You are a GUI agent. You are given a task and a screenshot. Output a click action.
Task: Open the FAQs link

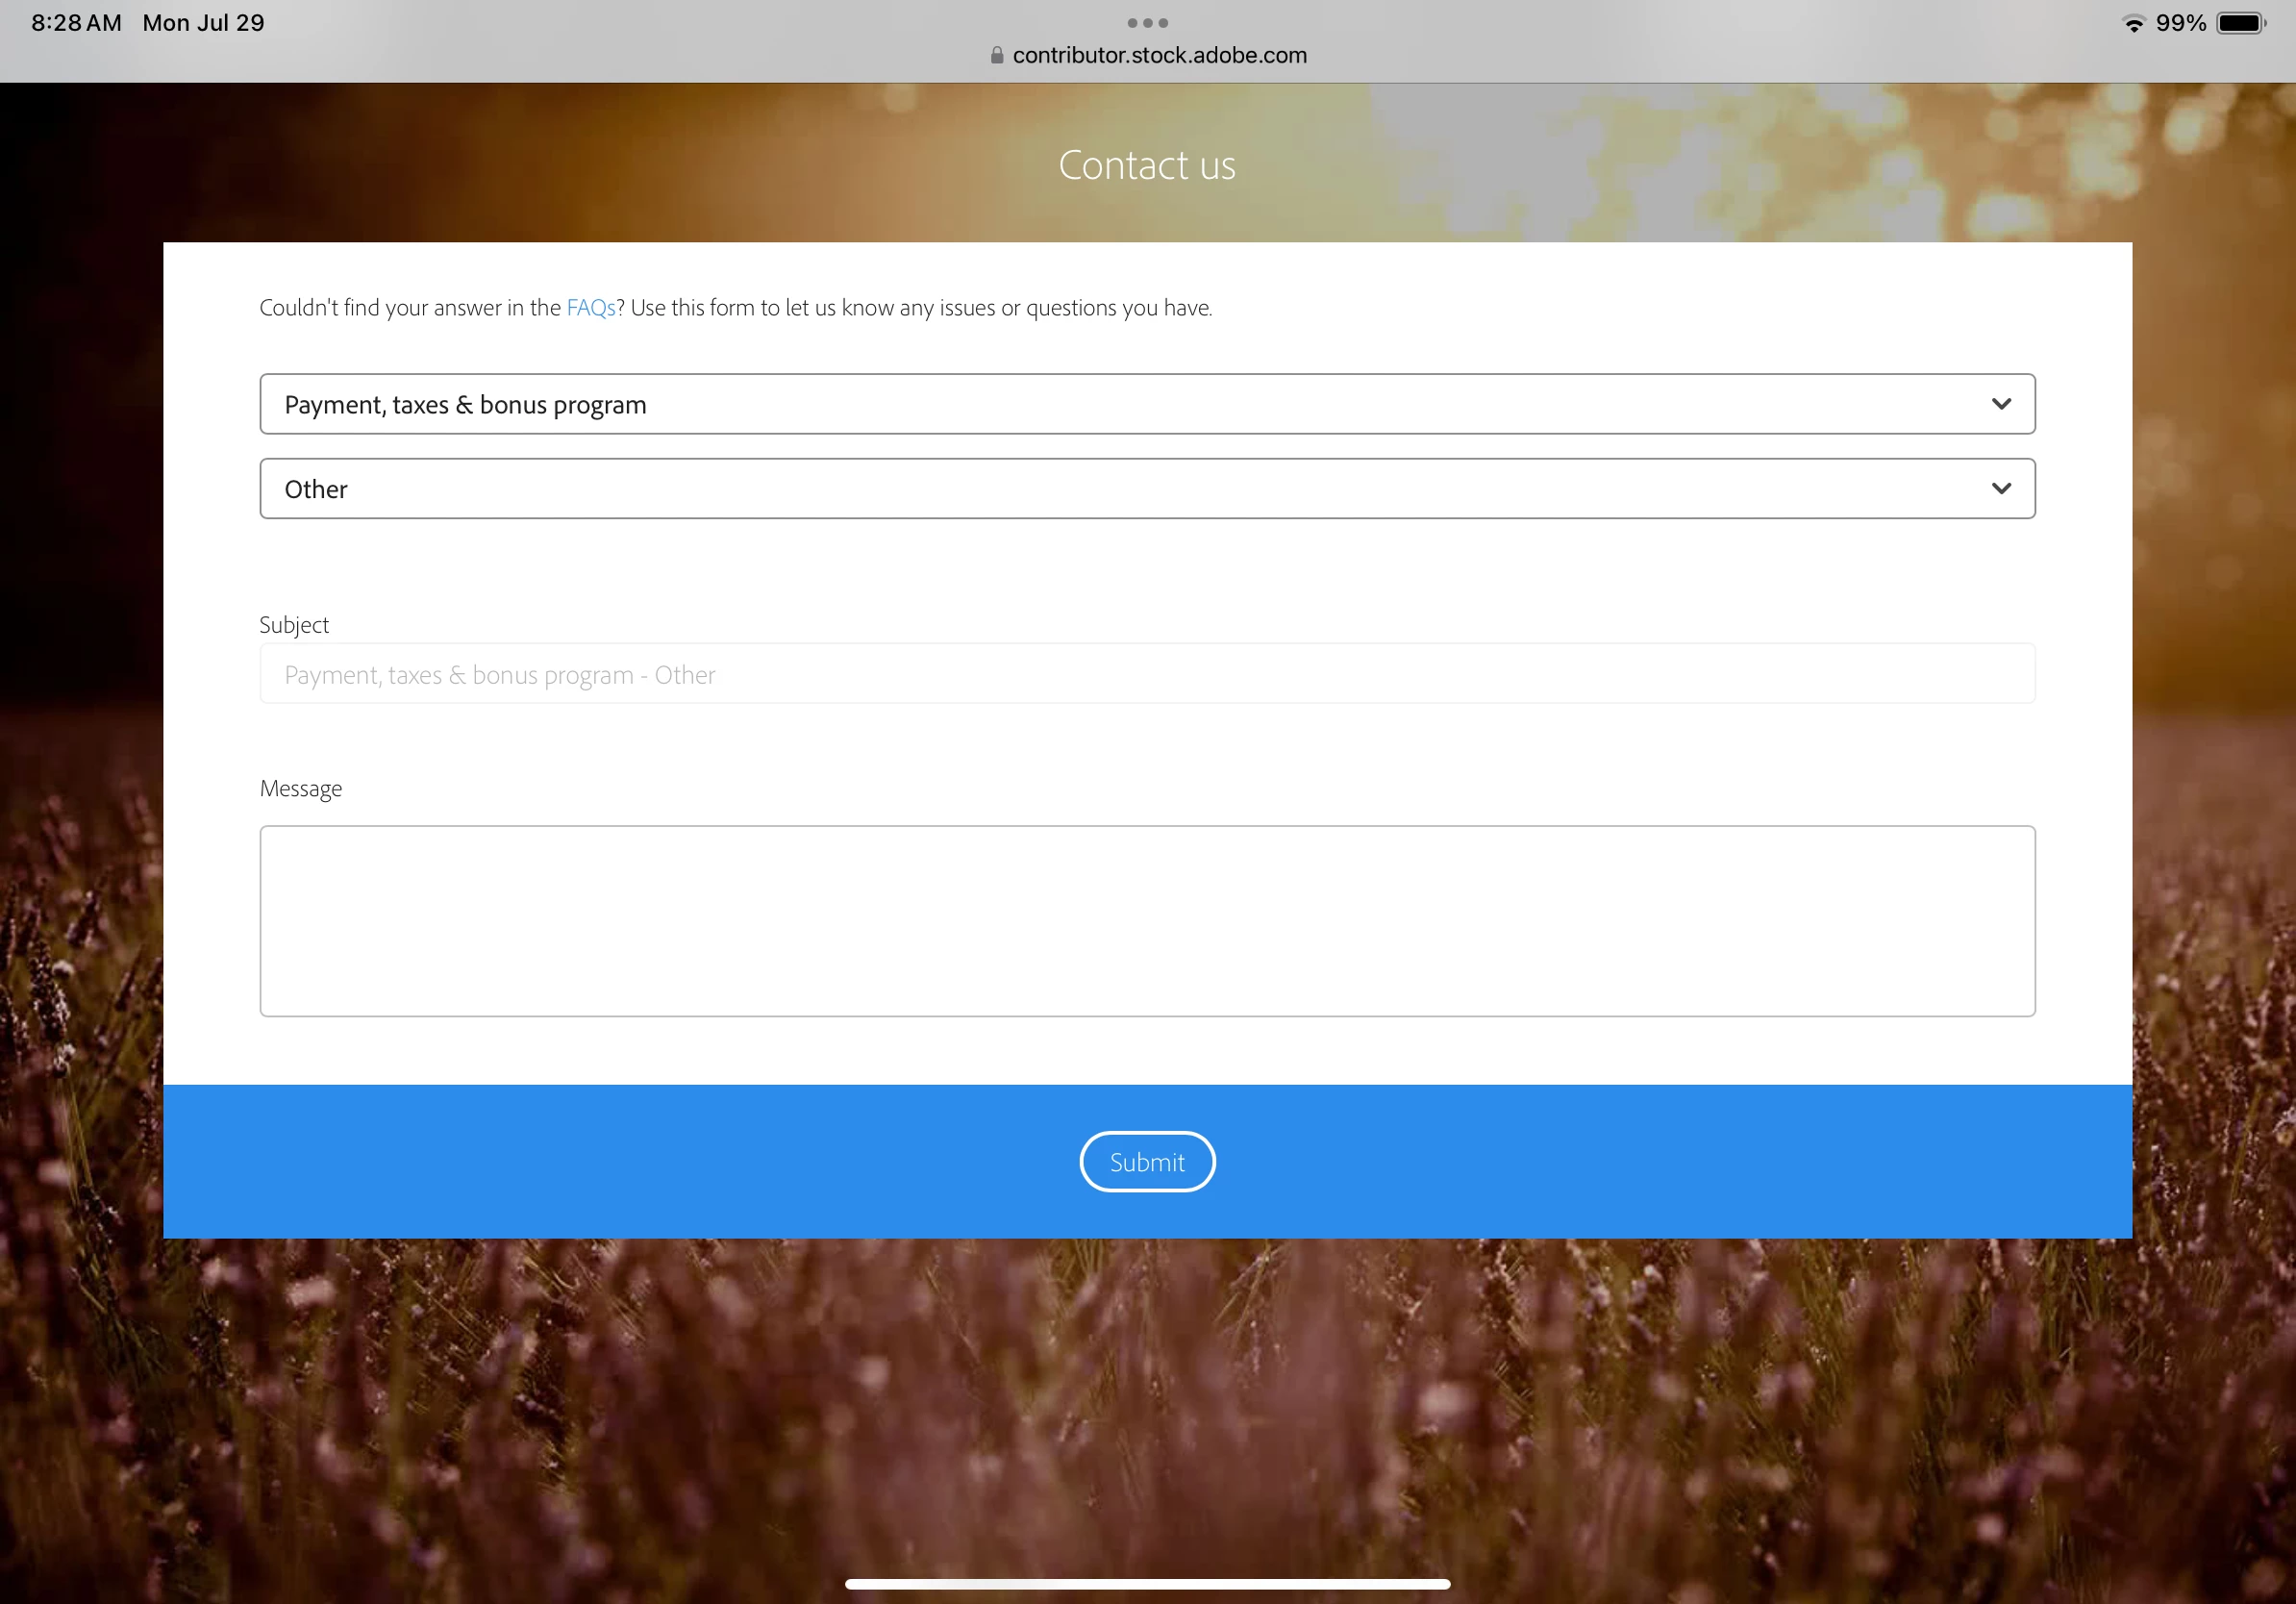click(x=590, y=308)
